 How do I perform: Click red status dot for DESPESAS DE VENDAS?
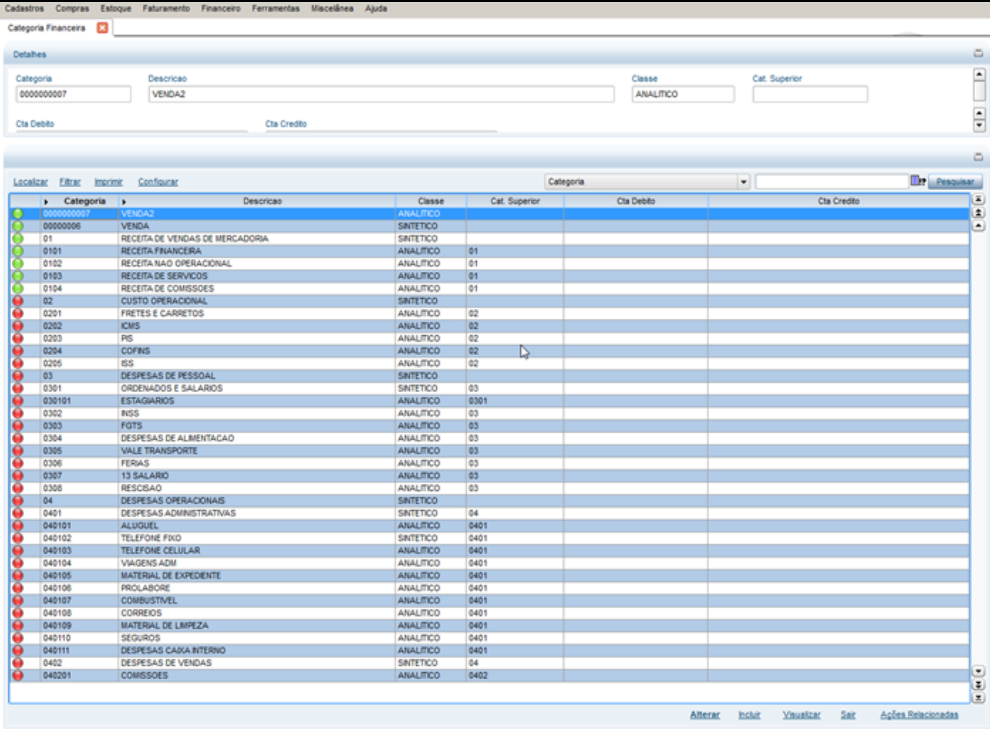pyautogui.click(x=18, y=663)
